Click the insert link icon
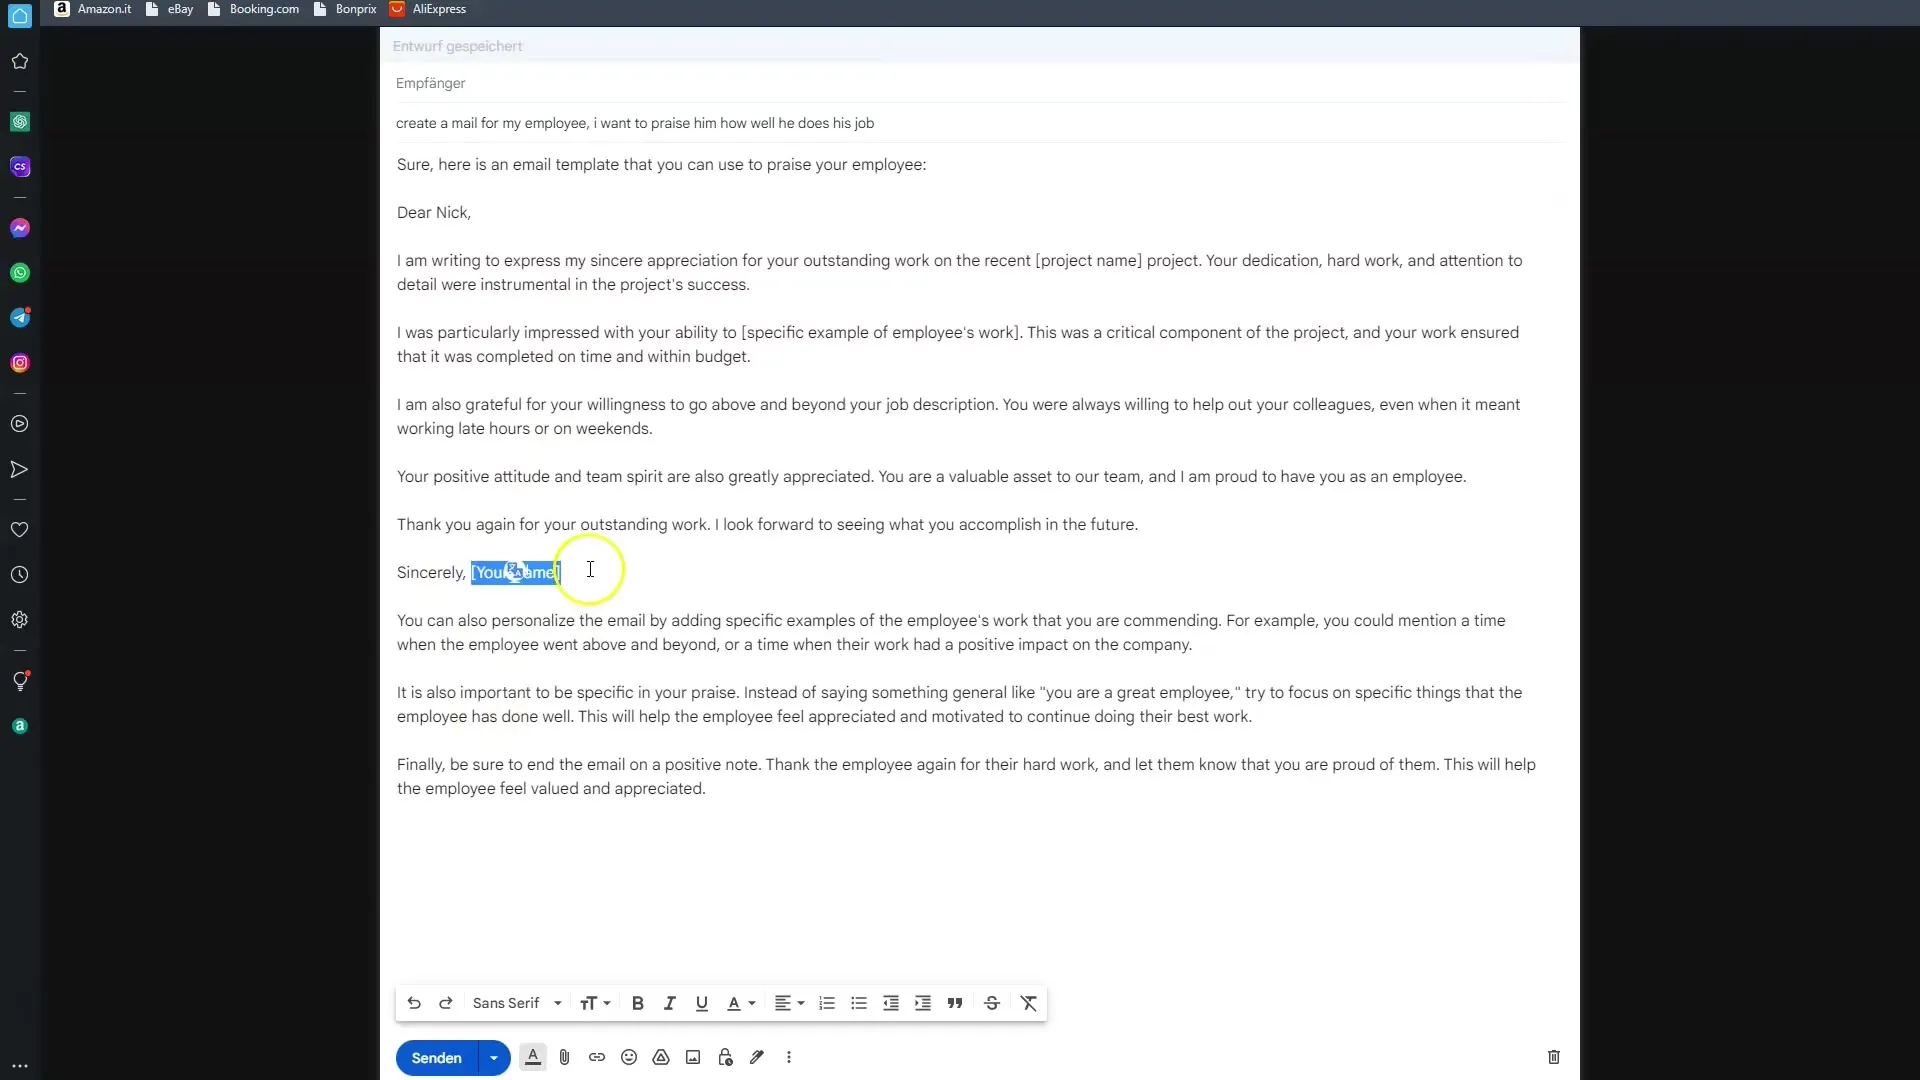Viewport: 1920px width, 1080px height. coord(596,1058)
